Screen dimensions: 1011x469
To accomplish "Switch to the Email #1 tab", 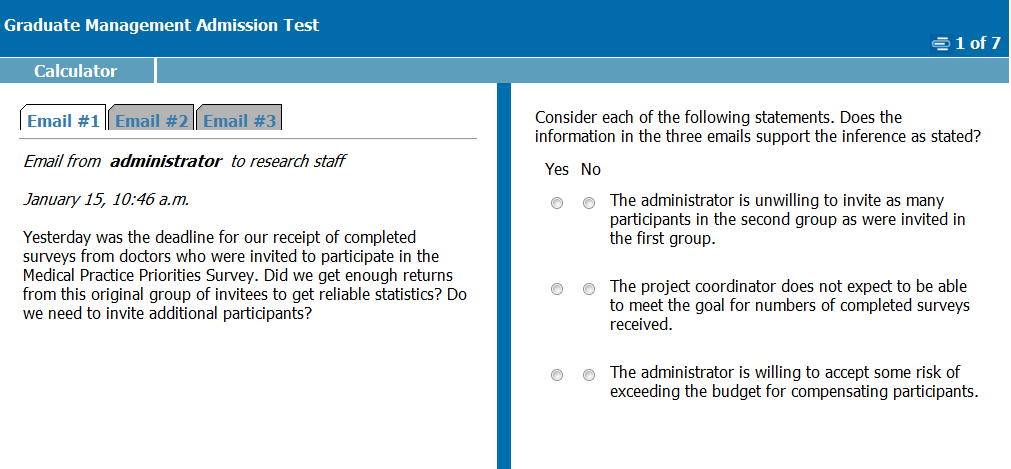I will click(63, 120).
